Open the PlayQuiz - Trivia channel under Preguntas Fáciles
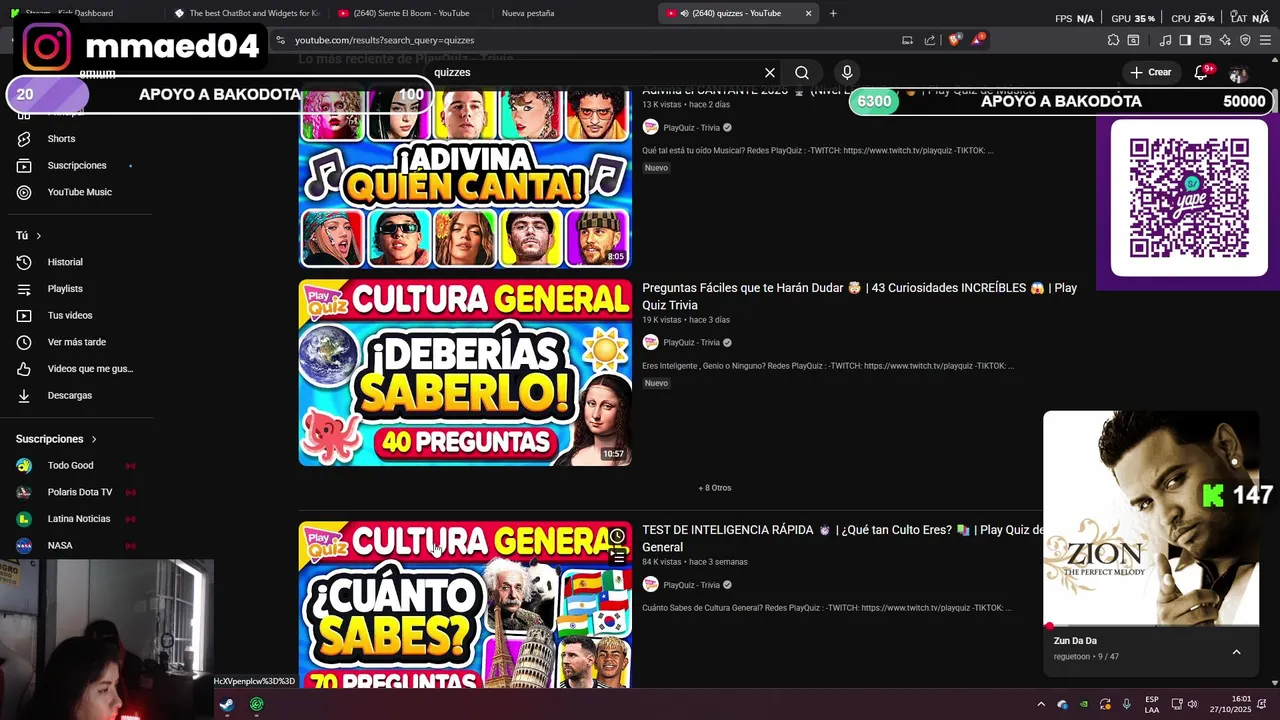The image size is (1280, 720). 691,343
